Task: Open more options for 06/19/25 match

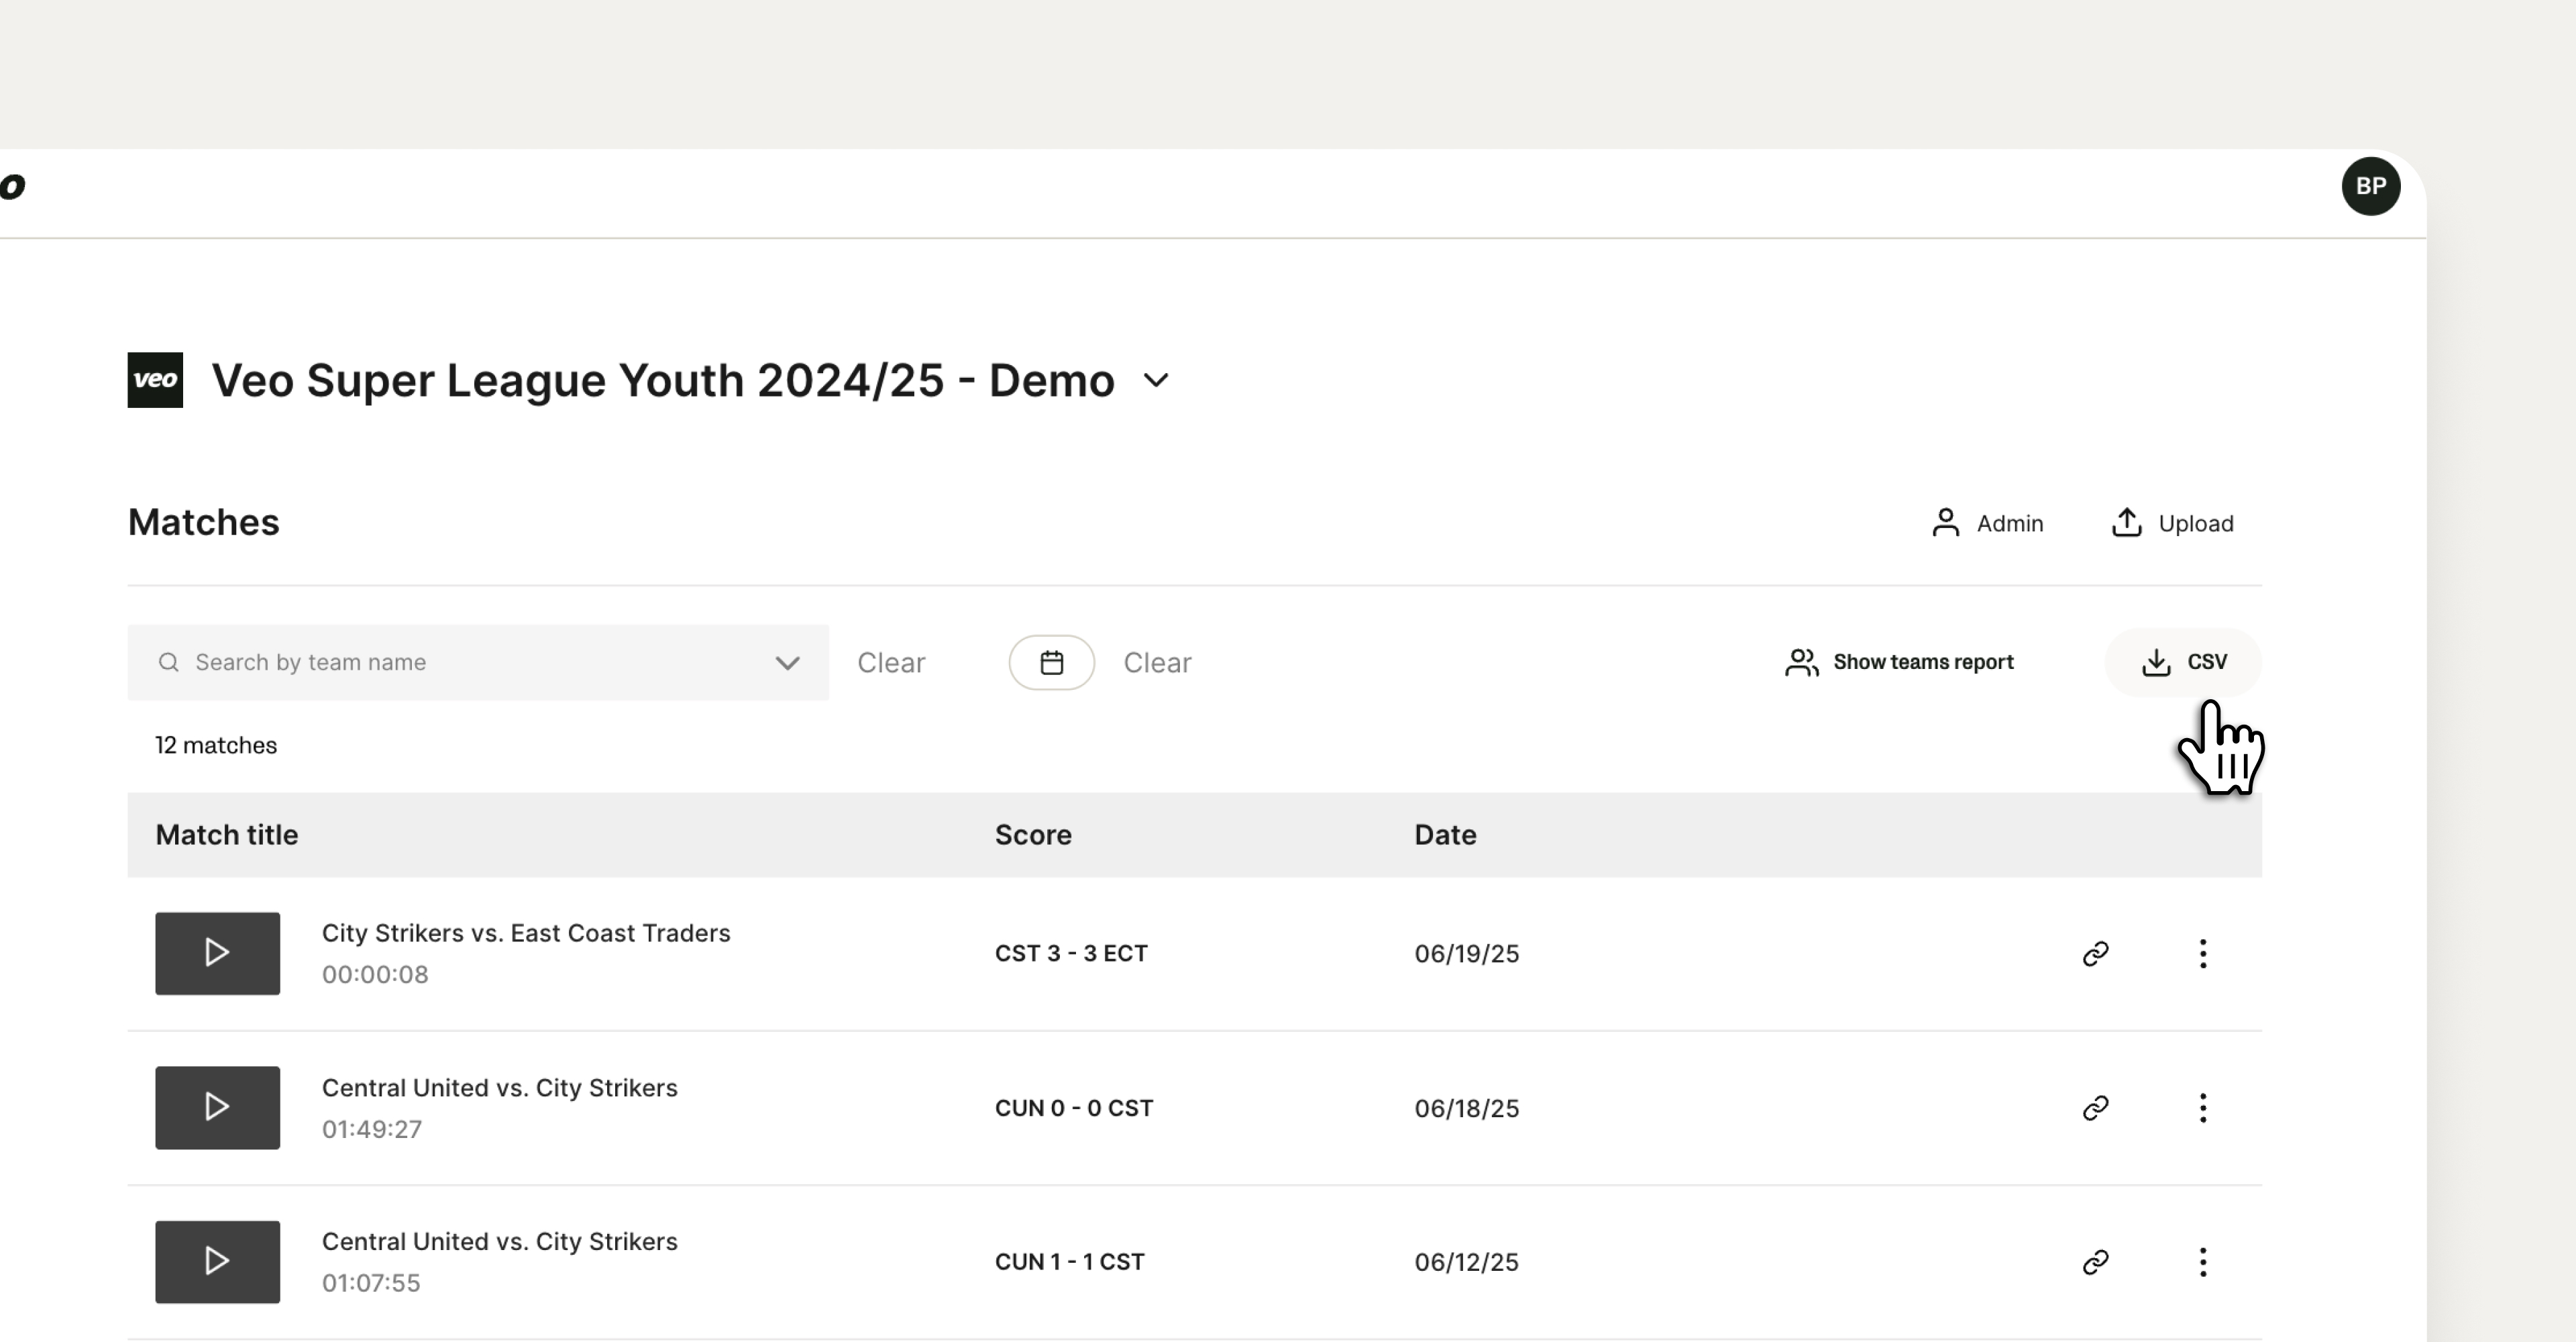Action: [x=2202, y=953]
